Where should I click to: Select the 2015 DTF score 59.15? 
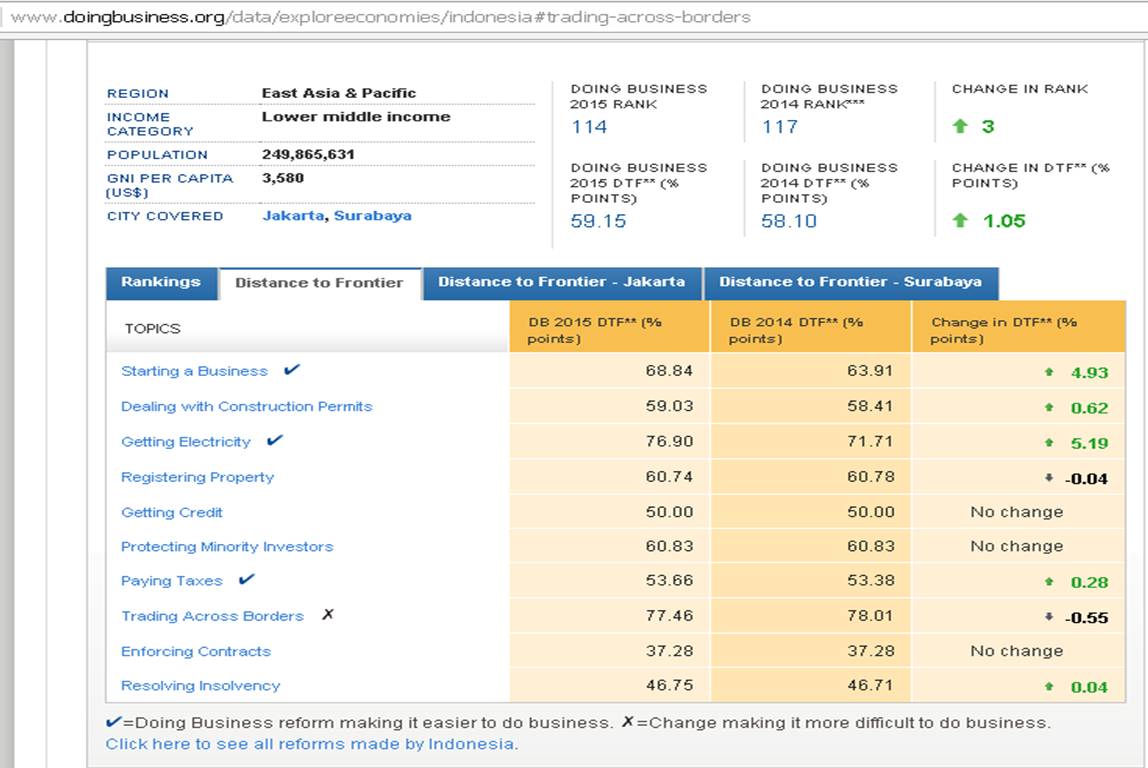coord(598,221)
